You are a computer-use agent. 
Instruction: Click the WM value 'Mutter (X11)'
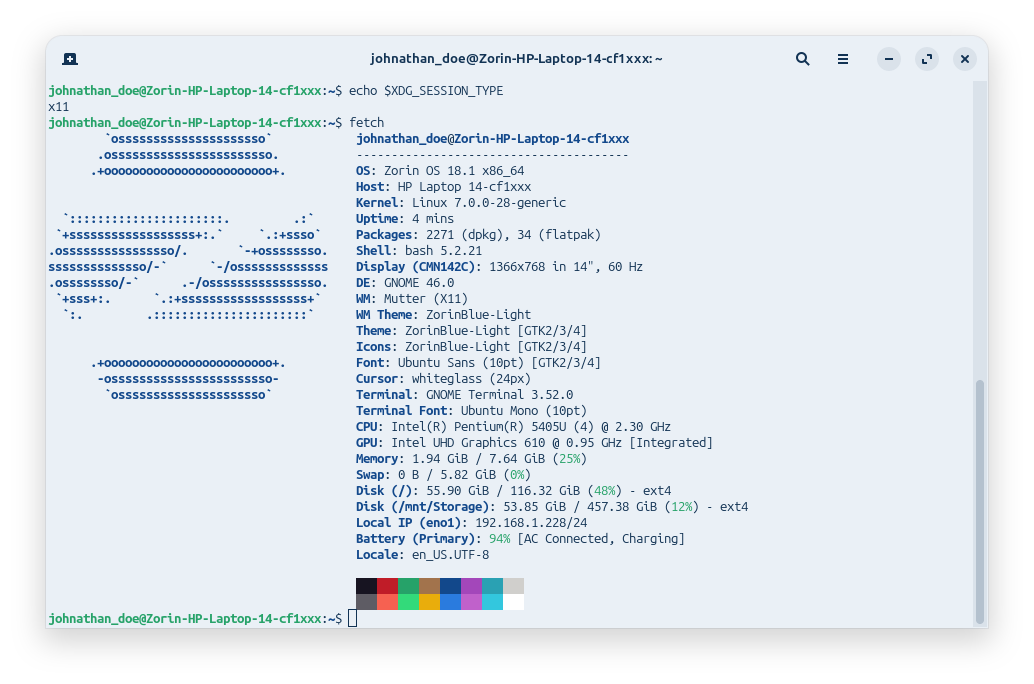(x=426, y=299)
